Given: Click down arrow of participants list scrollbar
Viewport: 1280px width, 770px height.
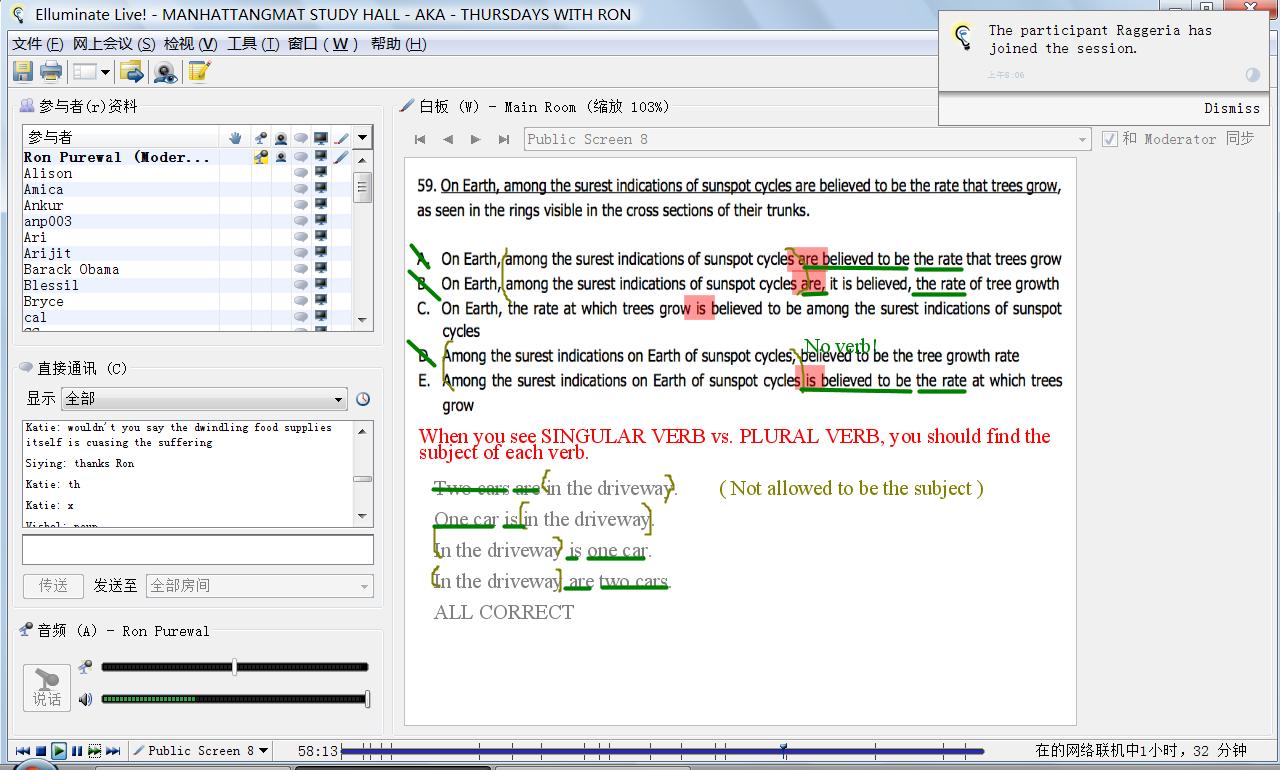Looking at the screenshot, I should (x=363, y=320).
